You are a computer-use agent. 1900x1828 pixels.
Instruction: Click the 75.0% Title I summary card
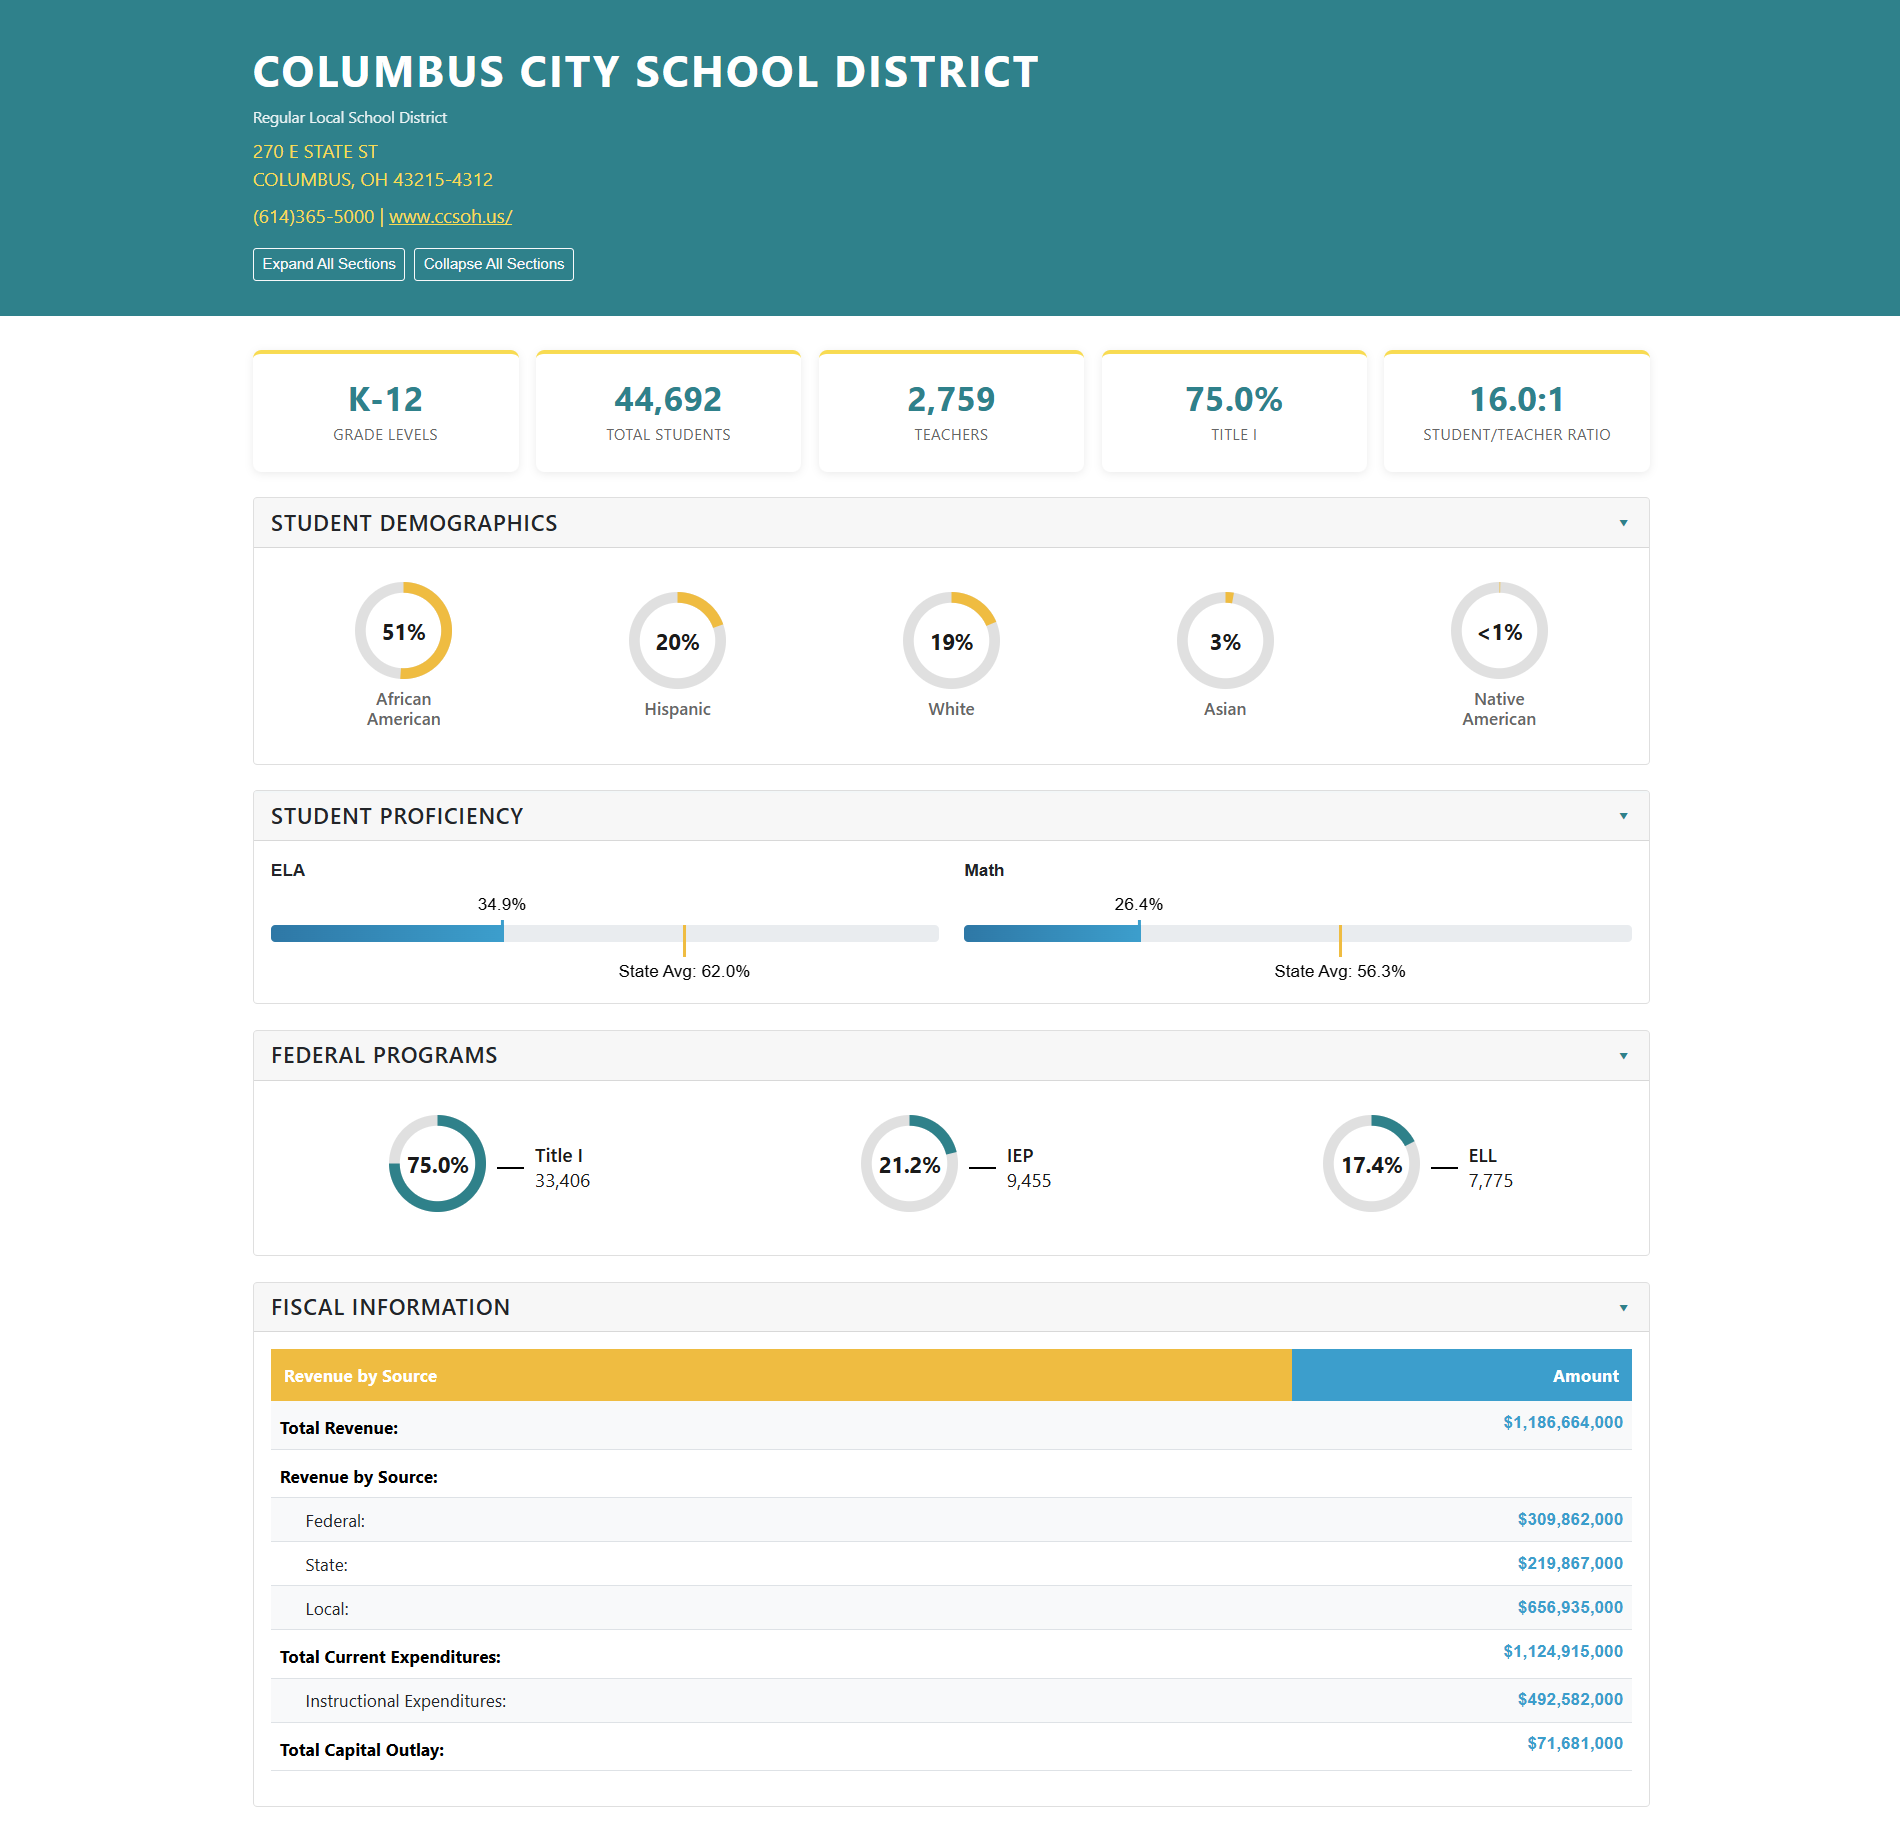pos(1234,411)
